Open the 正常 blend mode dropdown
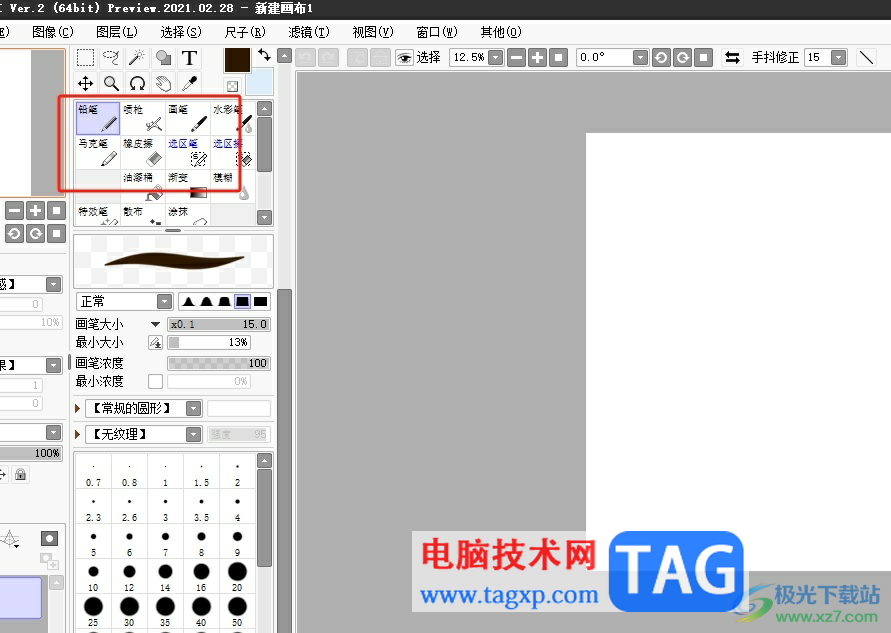 [164, 301]
